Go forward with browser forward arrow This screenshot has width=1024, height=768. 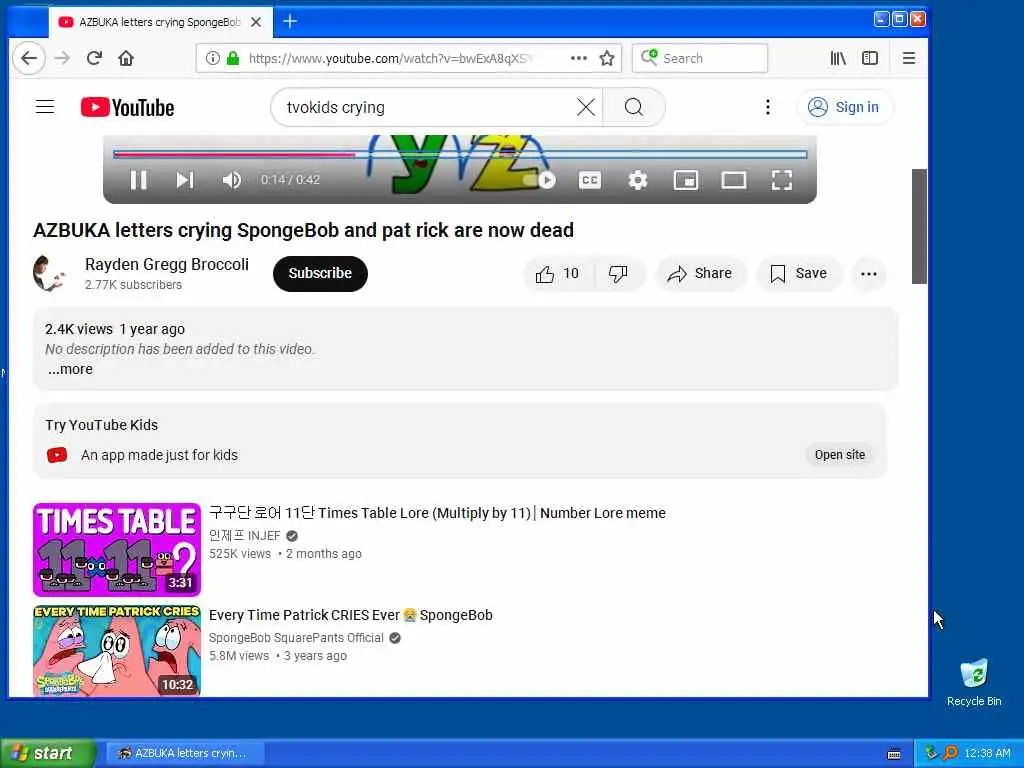click(62, 58)
